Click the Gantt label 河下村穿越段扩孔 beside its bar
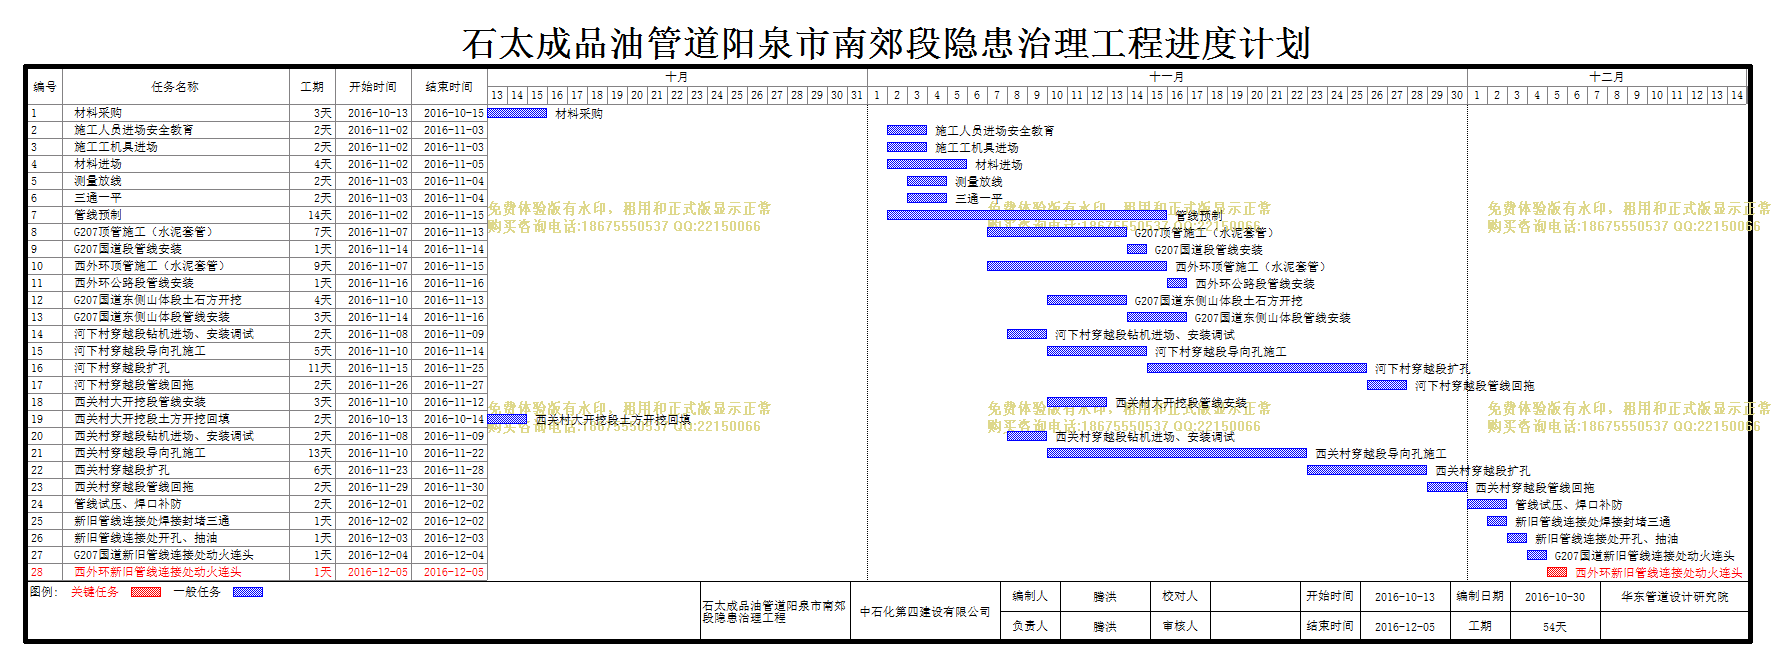Screen dimensions: 1774x665 (1423, 369)
